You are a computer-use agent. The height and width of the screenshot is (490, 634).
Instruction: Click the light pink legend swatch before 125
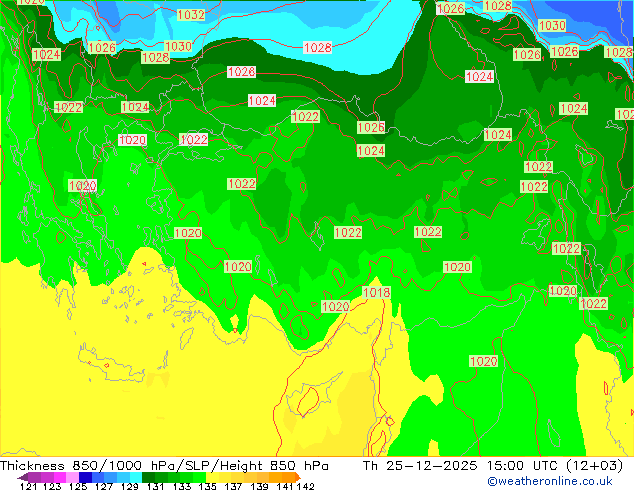72,477
